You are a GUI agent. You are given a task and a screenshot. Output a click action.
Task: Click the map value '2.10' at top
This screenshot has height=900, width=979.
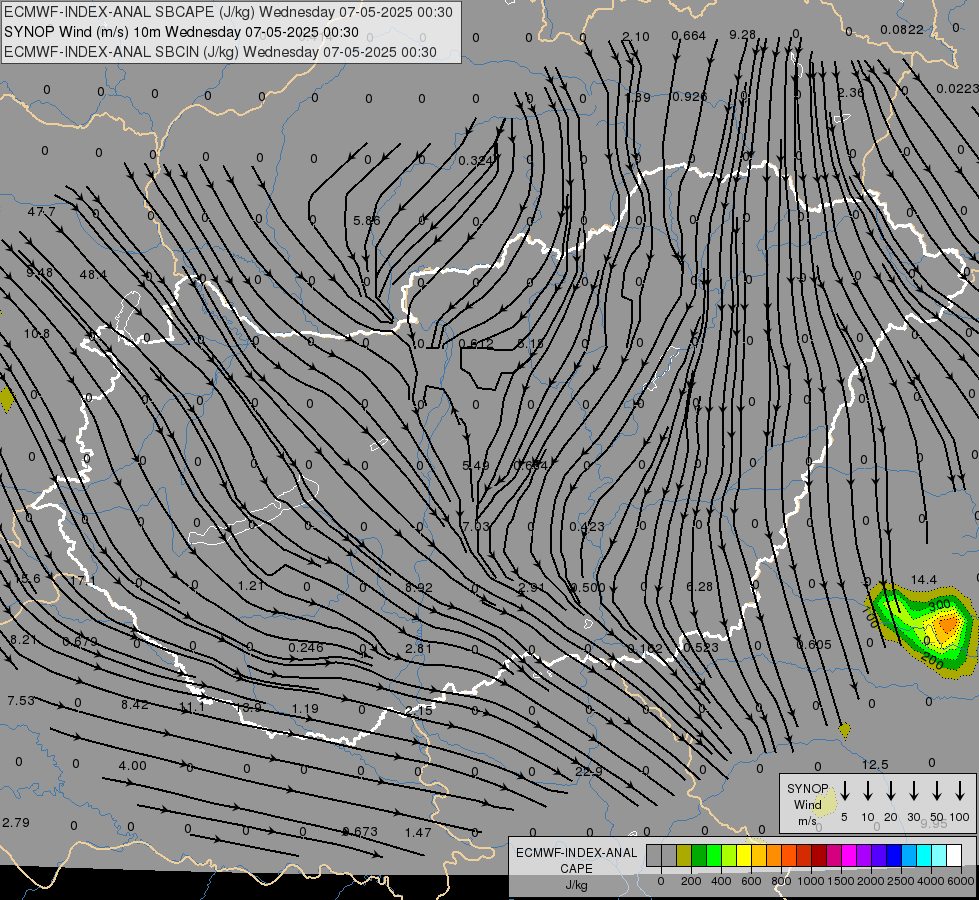pos(636,37)
